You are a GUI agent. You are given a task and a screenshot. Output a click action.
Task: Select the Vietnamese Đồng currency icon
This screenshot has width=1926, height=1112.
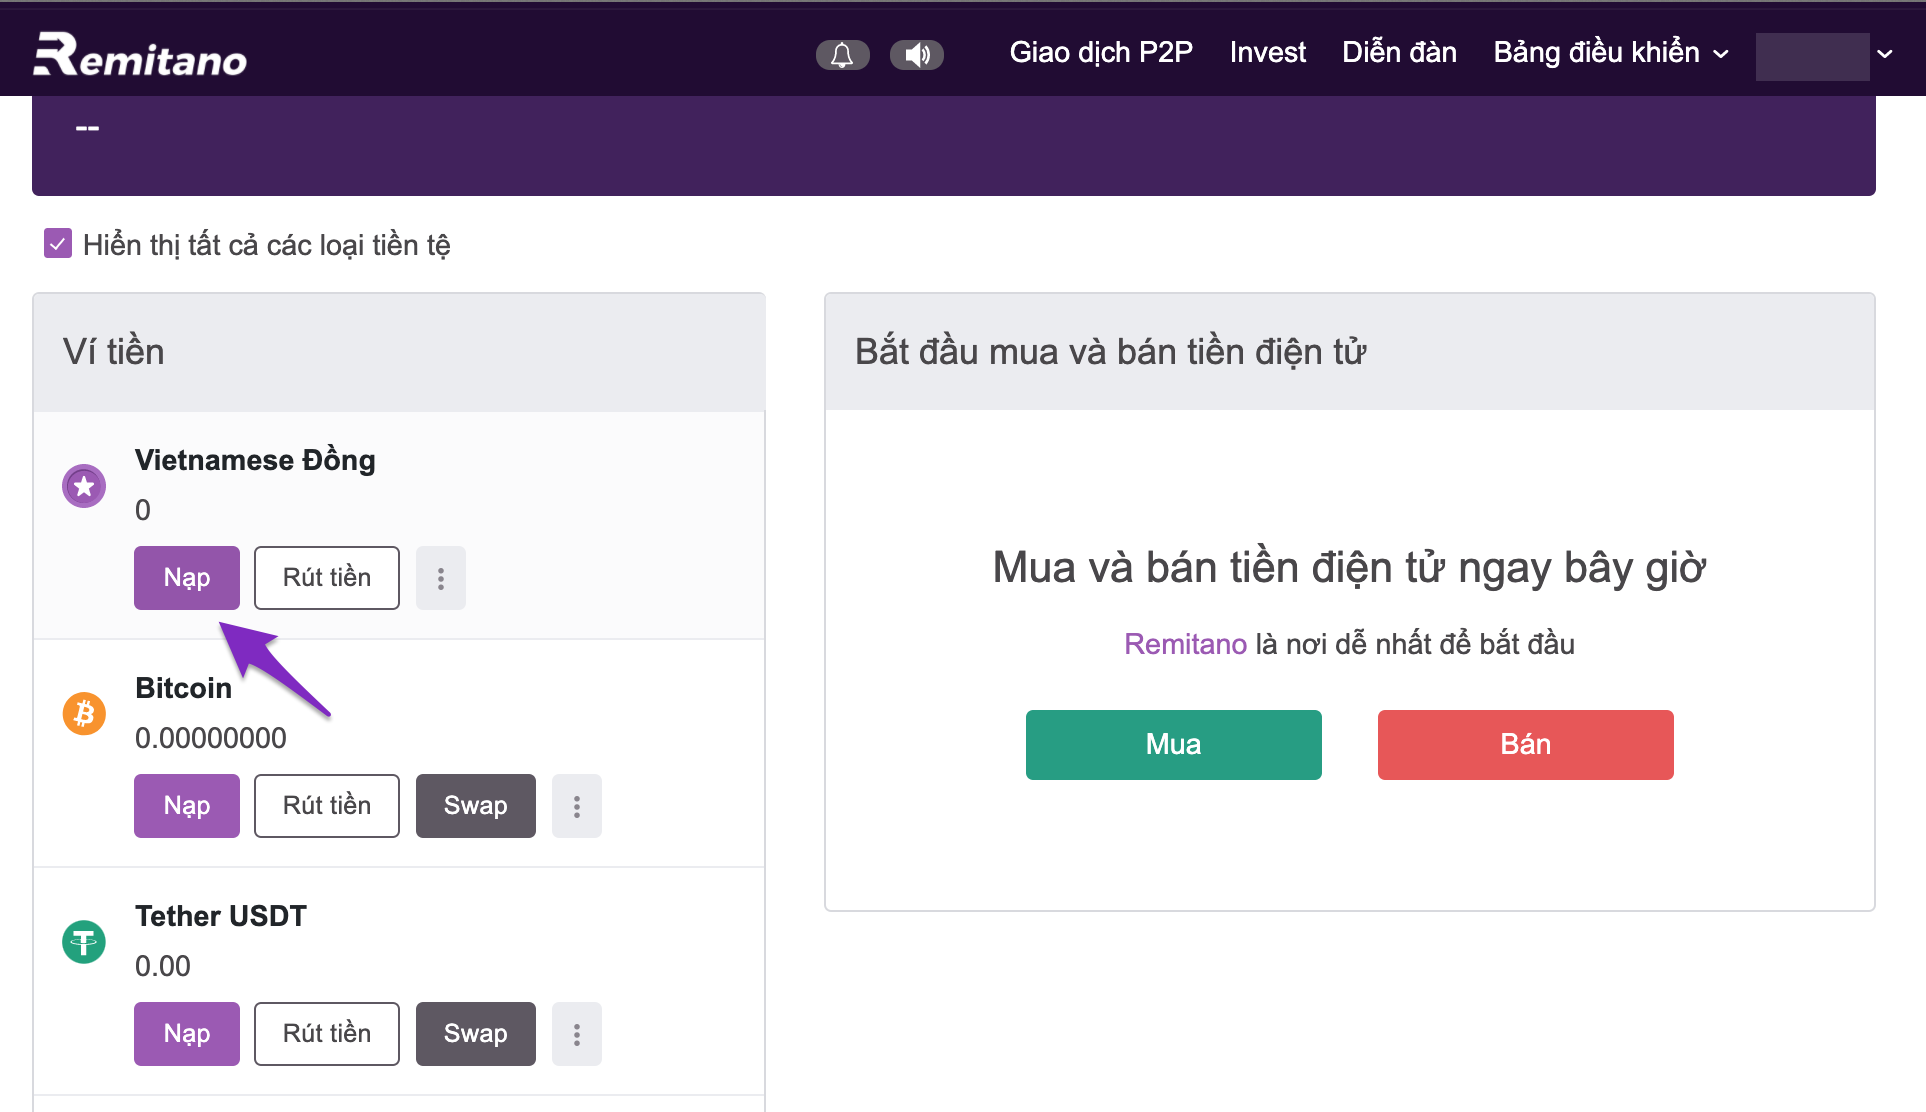(84, 486)
